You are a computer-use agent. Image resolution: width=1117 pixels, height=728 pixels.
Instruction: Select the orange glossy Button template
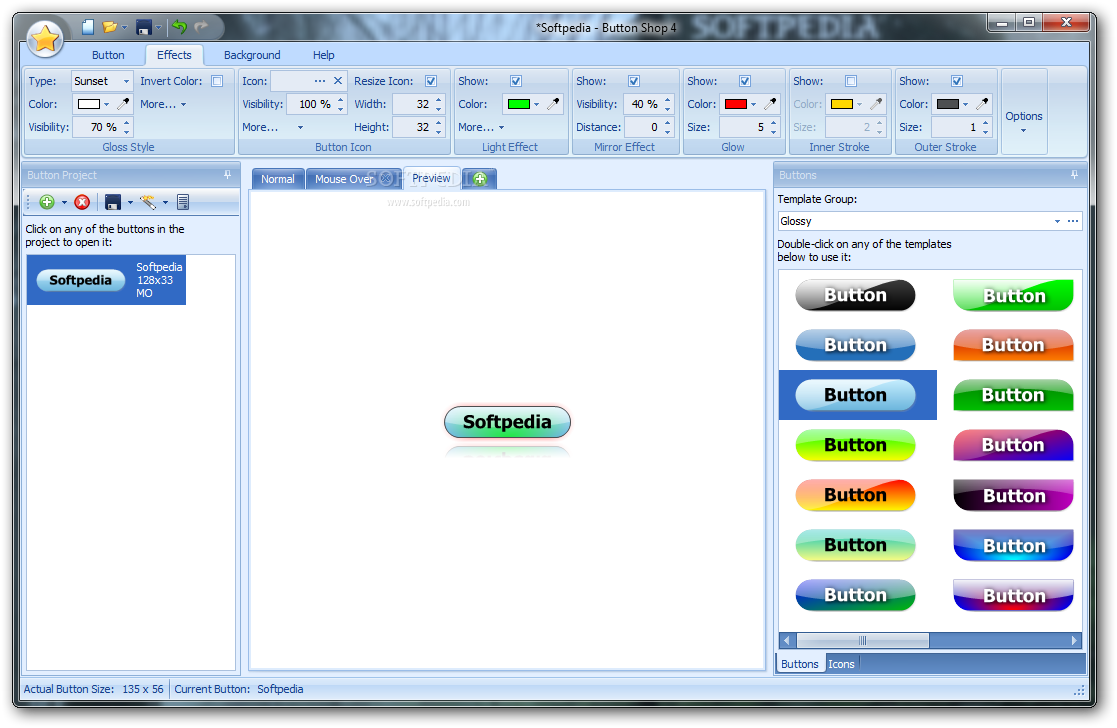1013,345
